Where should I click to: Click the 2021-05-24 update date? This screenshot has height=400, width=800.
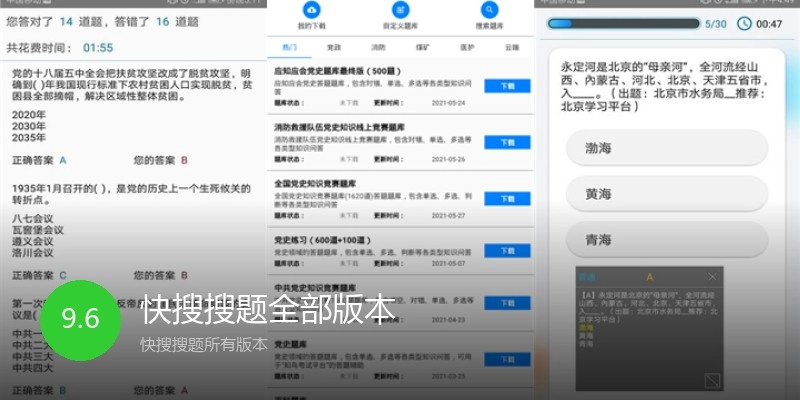point(448,103)
